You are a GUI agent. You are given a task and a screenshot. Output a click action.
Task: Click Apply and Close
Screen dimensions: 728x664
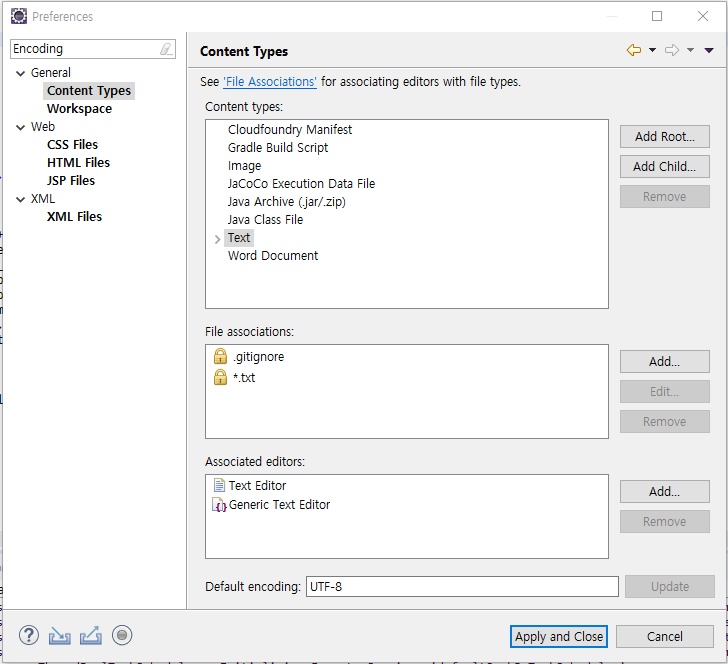click(559, 637)
